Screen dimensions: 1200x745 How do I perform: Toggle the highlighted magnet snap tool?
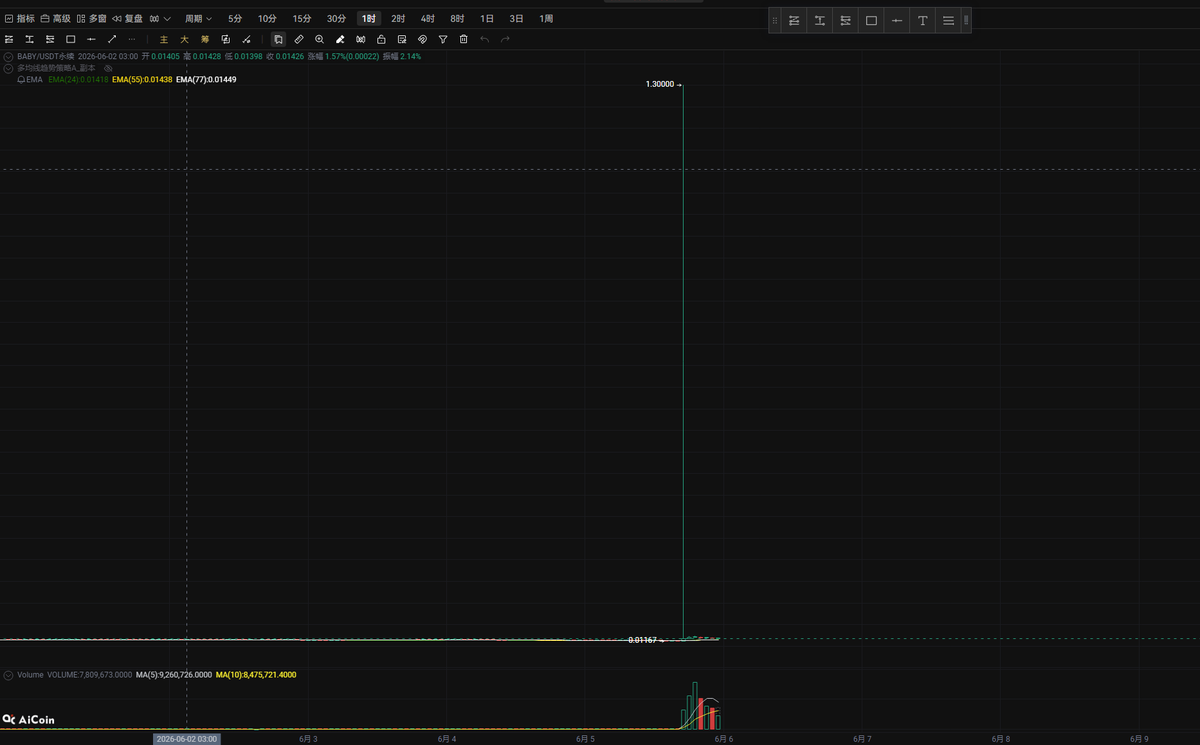pyautogui.click(x=278, y=39)
